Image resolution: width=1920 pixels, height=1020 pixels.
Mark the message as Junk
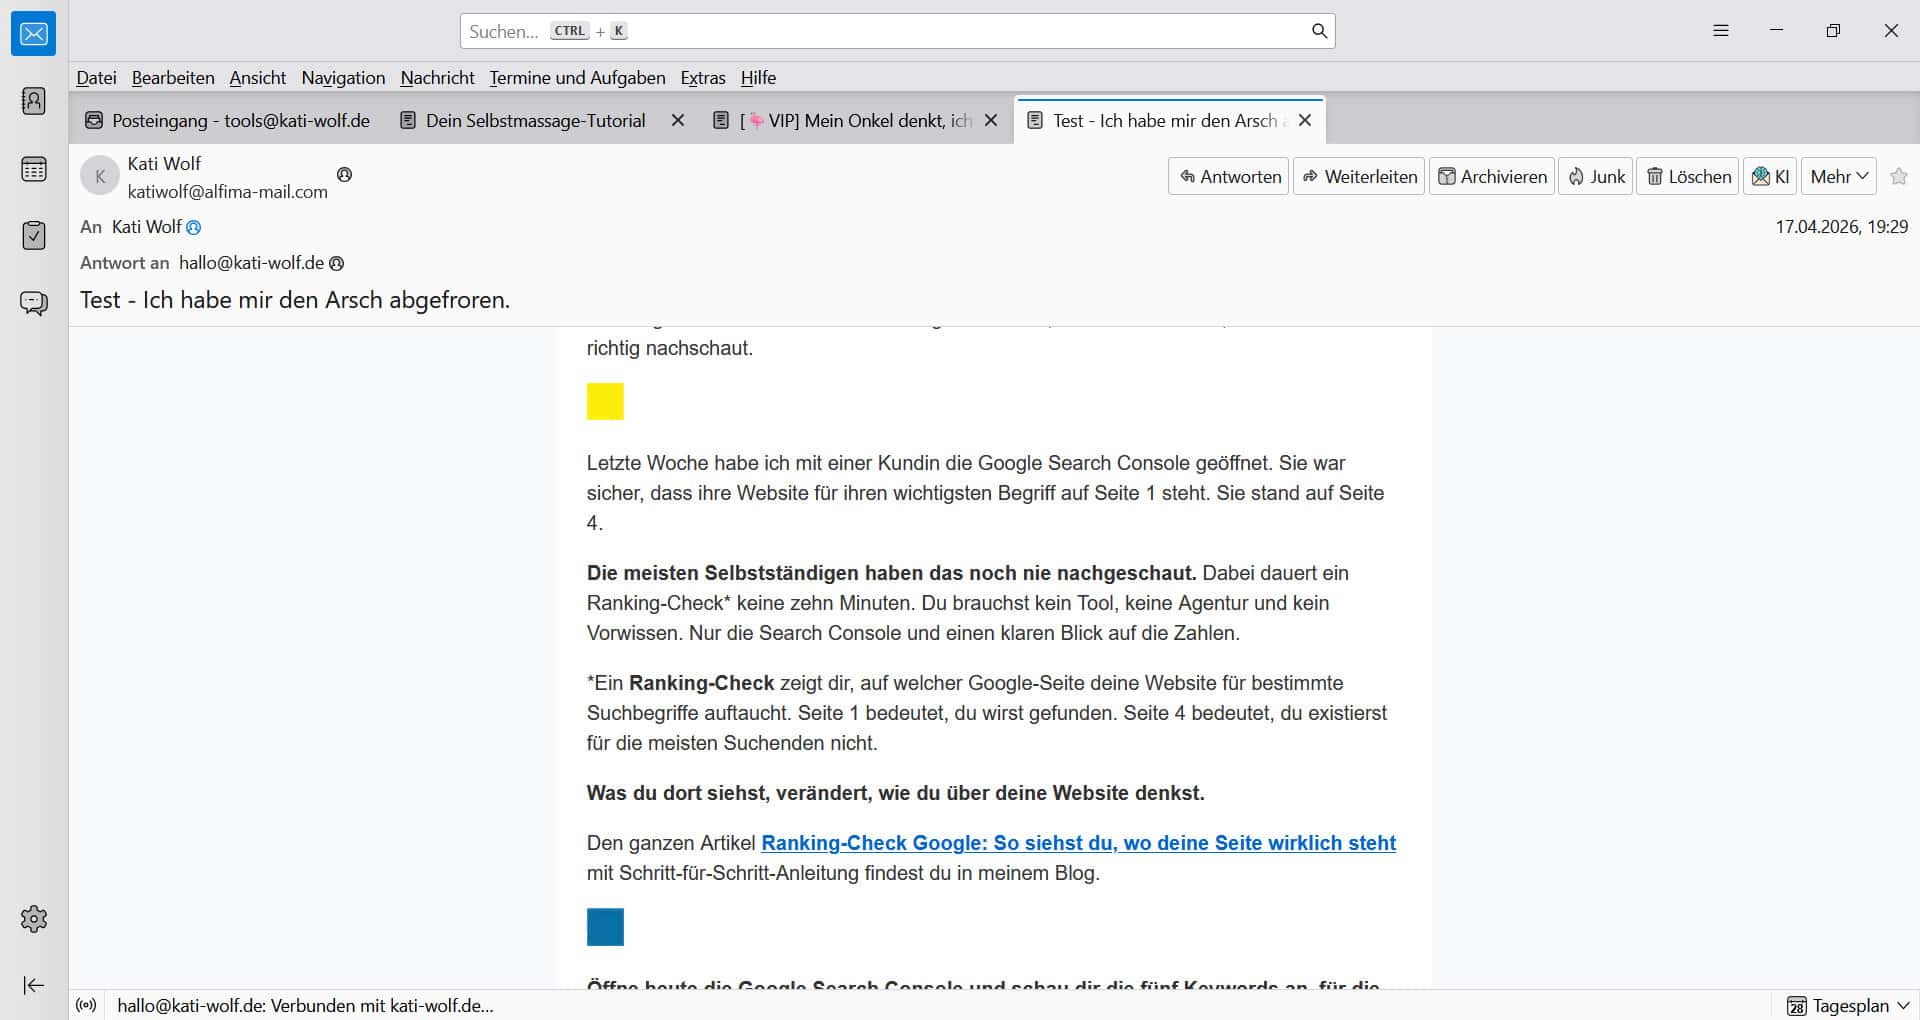coord(1594,176)
